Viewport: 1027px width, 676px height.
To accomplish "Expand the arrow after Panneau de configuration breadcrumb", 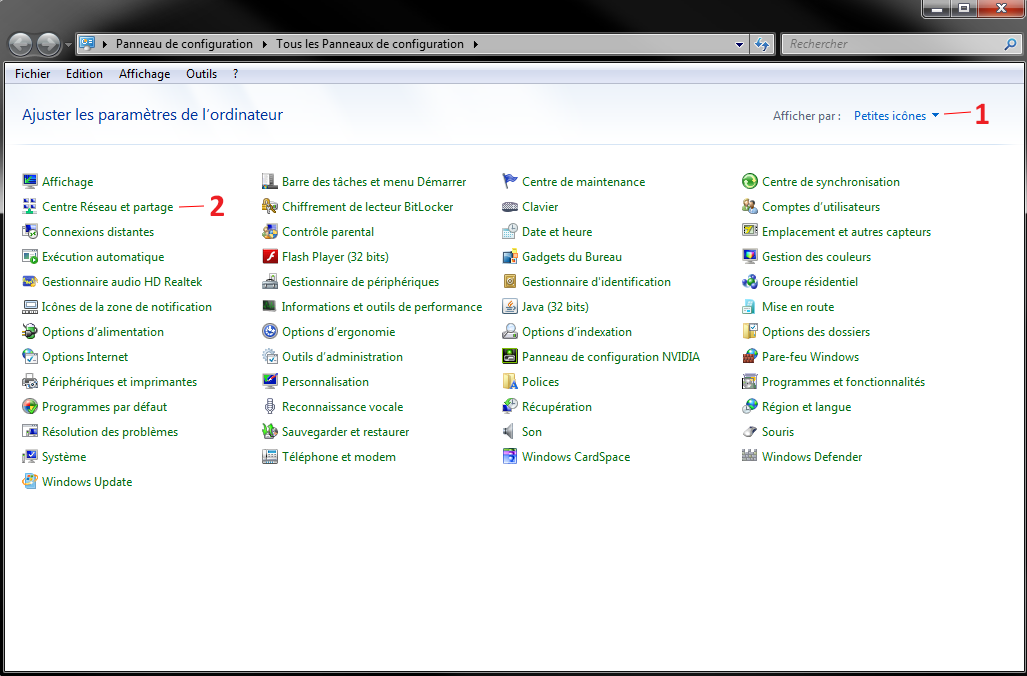I will [x=265, y=44].
